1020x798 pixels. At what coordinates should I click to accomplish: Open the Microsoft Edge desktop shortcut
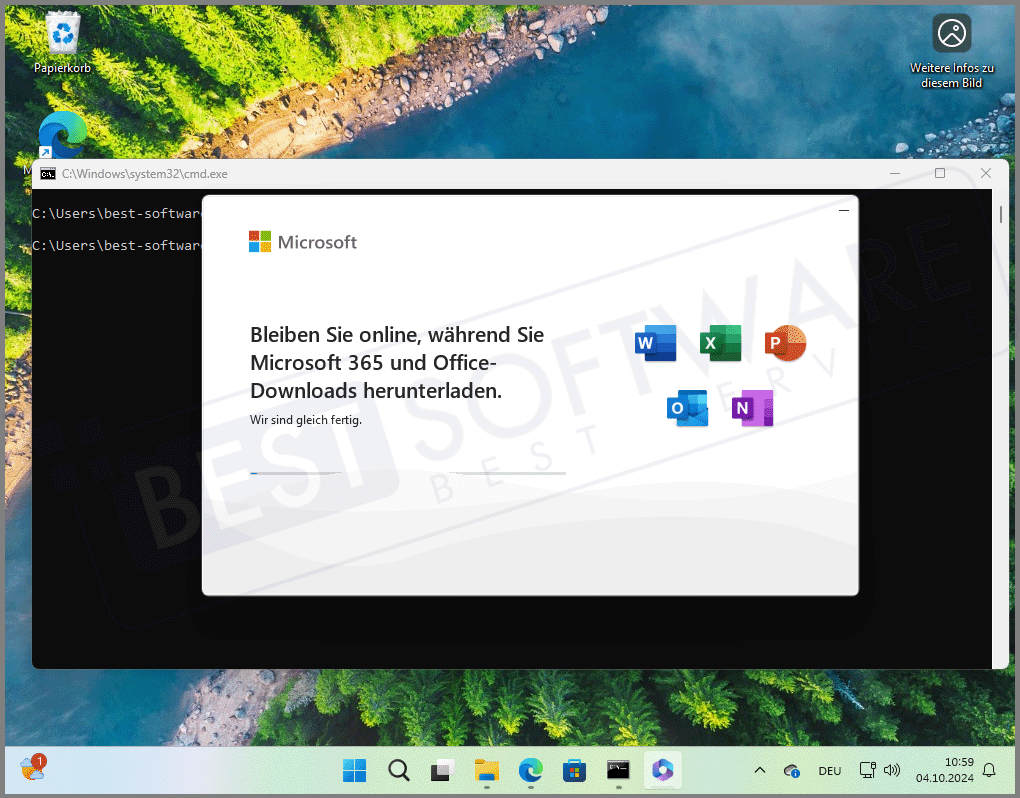[62, 135]
